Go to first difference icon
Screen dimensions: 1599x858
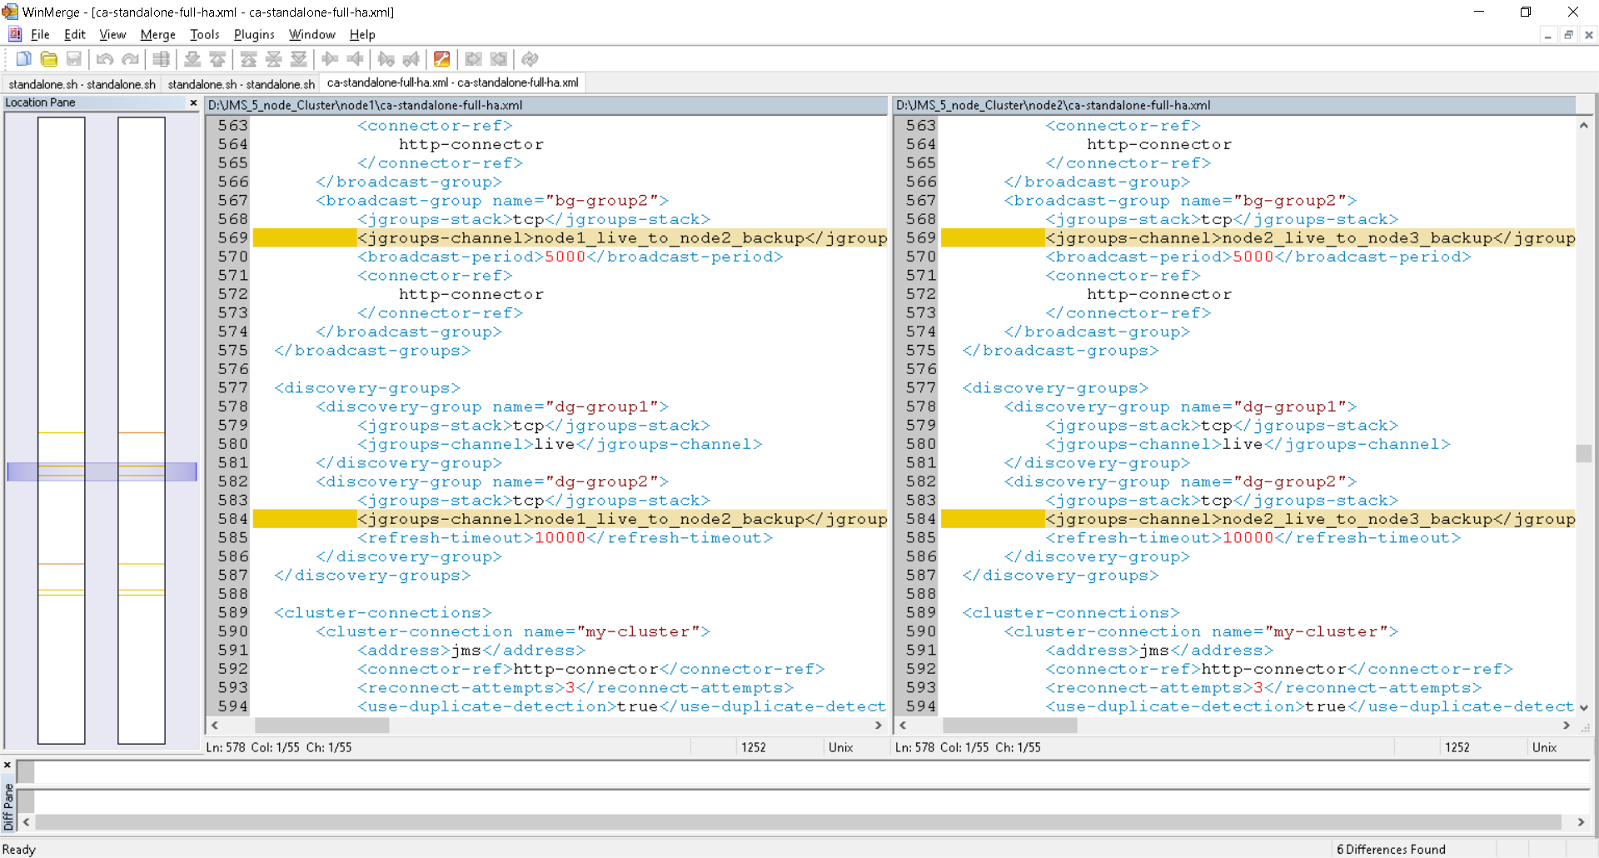pos(248,59)
